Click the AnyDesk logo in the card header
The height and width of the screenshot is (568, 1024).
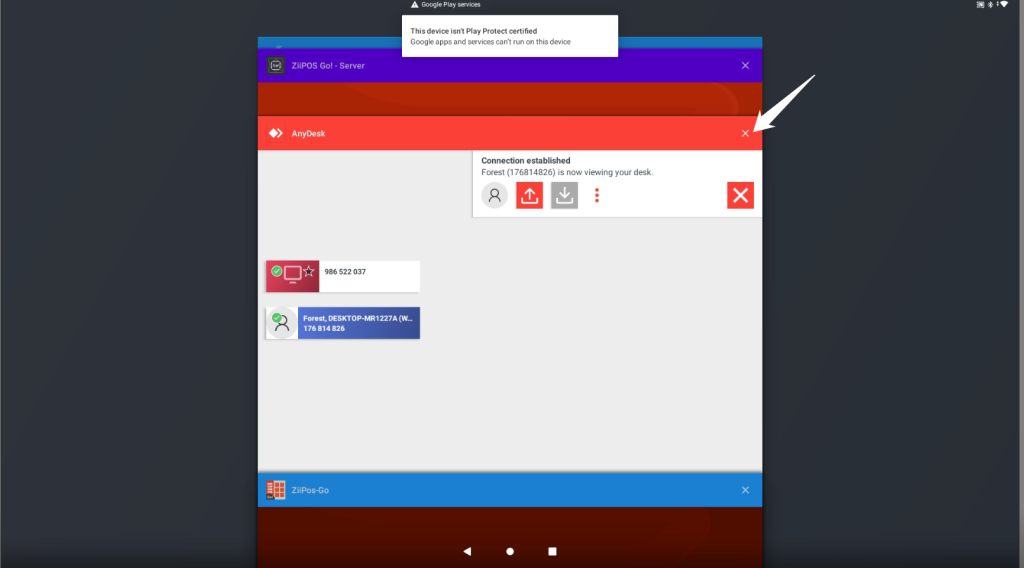(x=276, y=133)
